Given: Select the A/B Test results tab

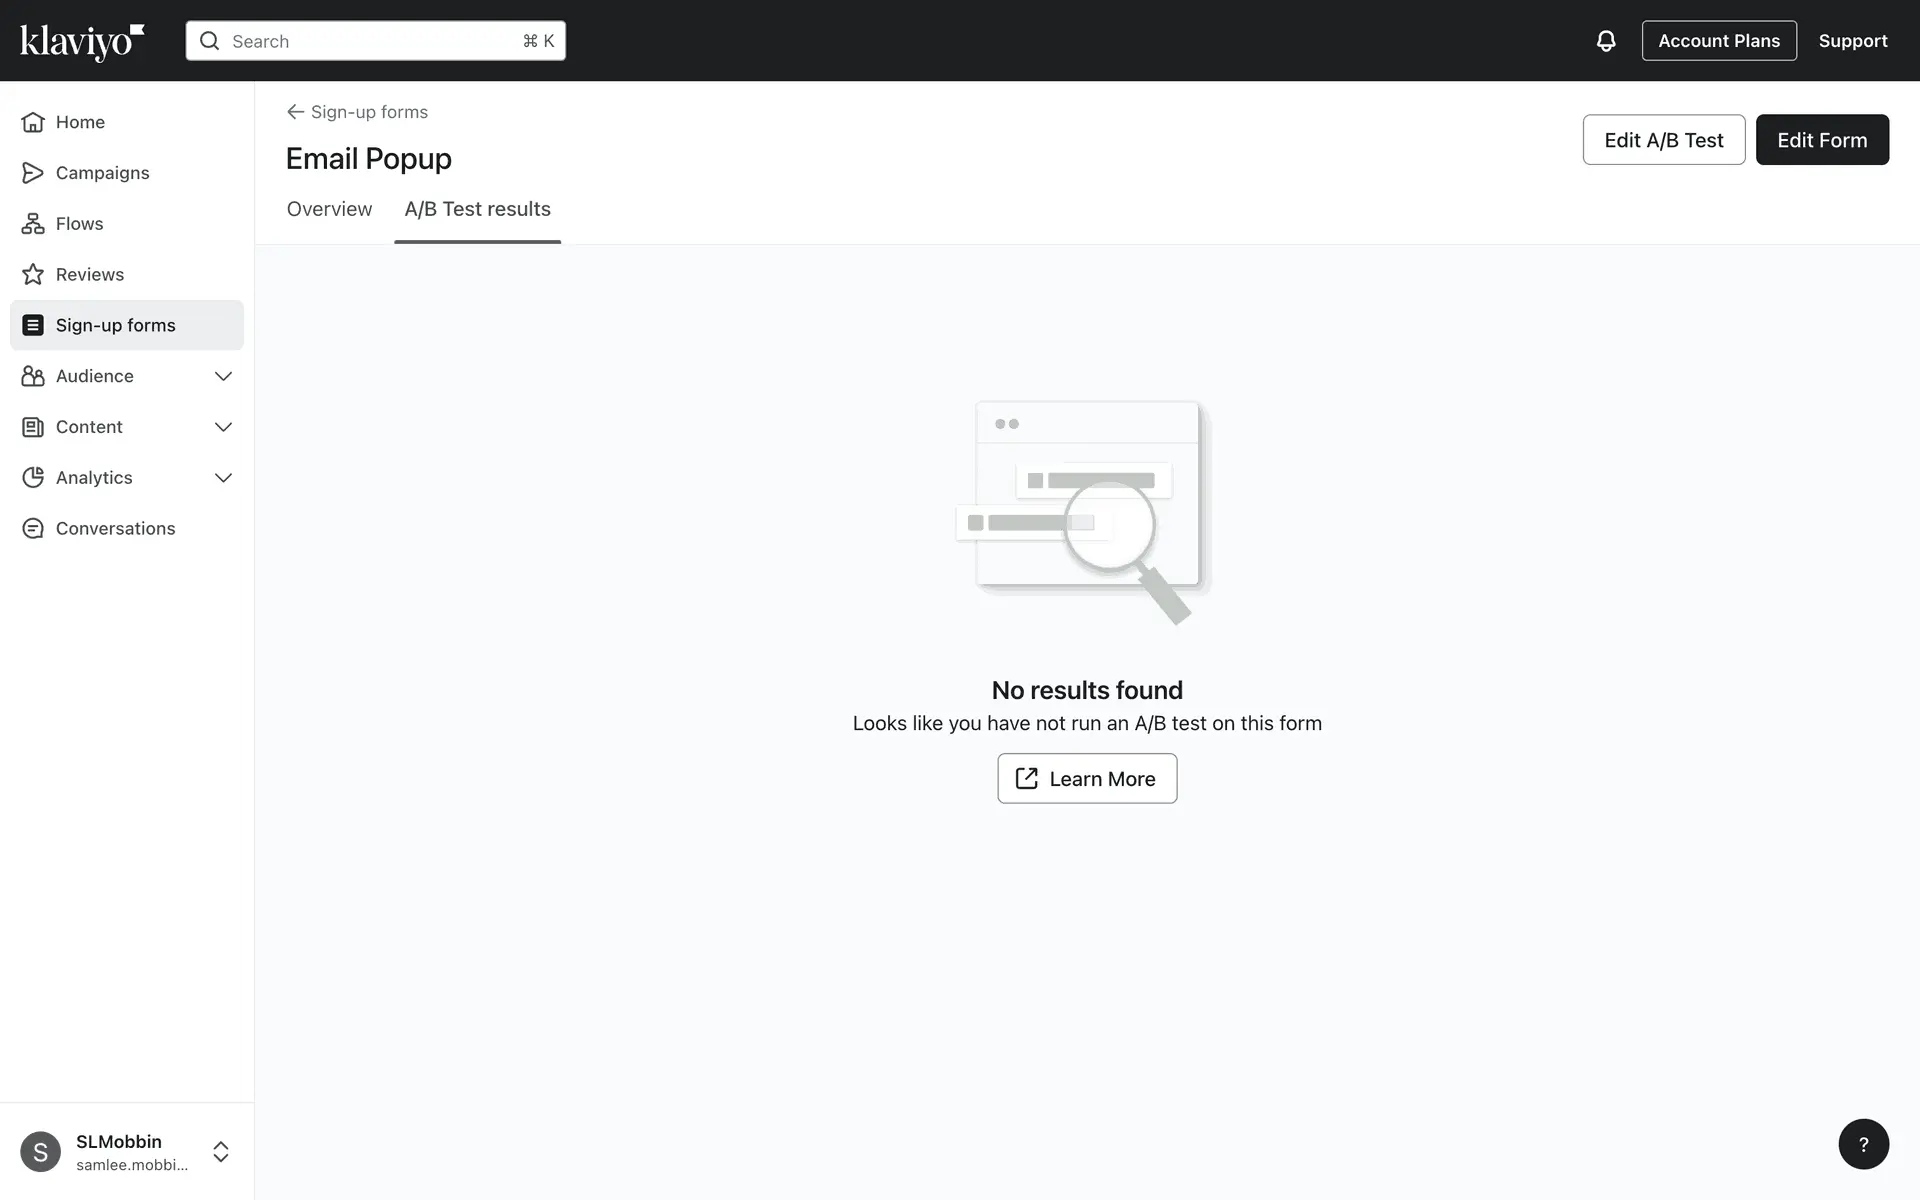Looking at the screenshot, I should coord(477,209).
